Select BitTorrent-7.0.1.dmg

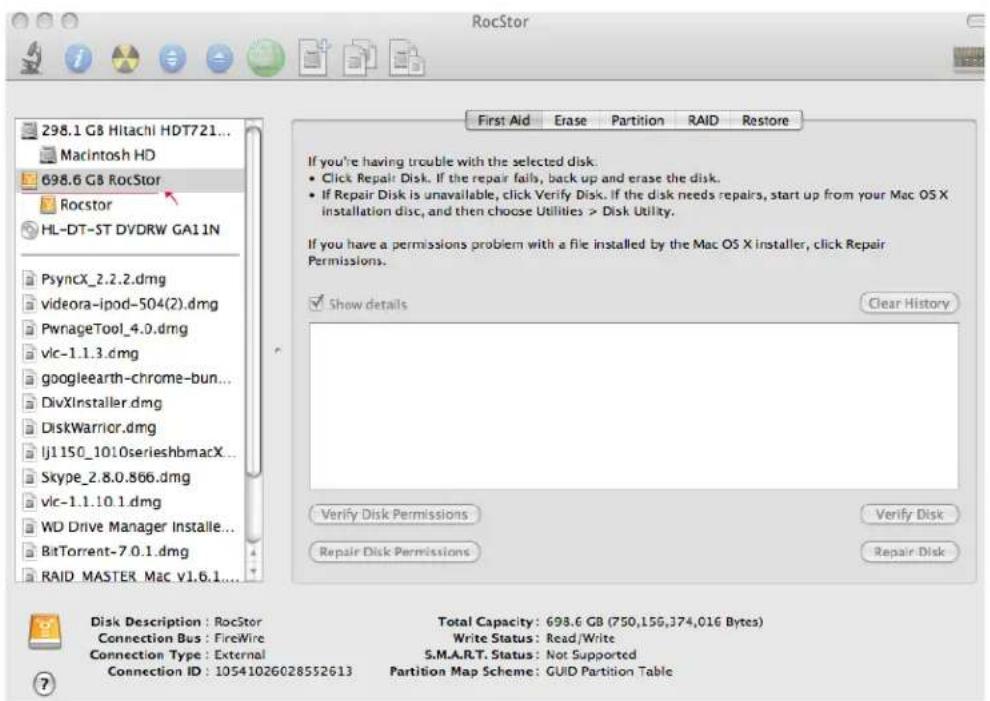129,551
